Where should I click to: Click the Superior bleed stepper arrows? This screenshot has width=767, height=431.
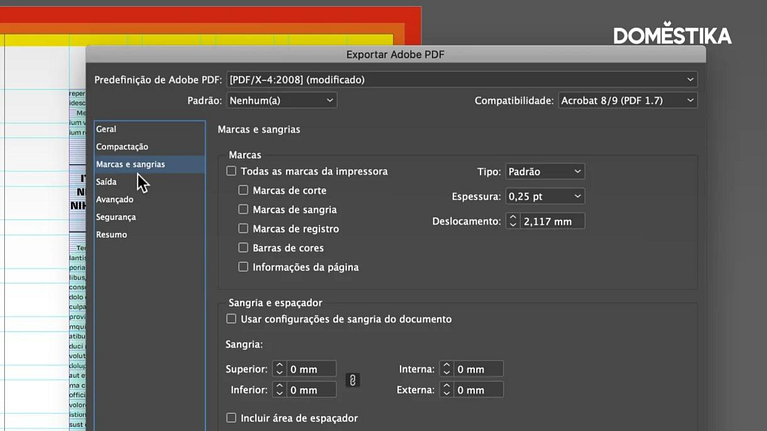click(x=280, y=370)
